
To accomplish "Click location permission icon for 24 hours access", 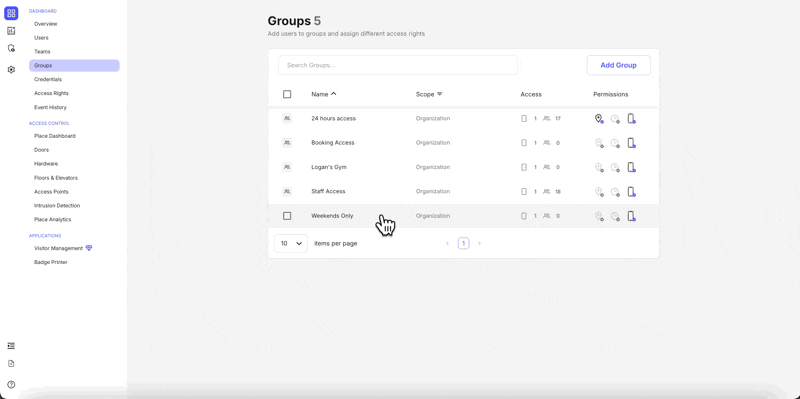I will pos(599,118).
